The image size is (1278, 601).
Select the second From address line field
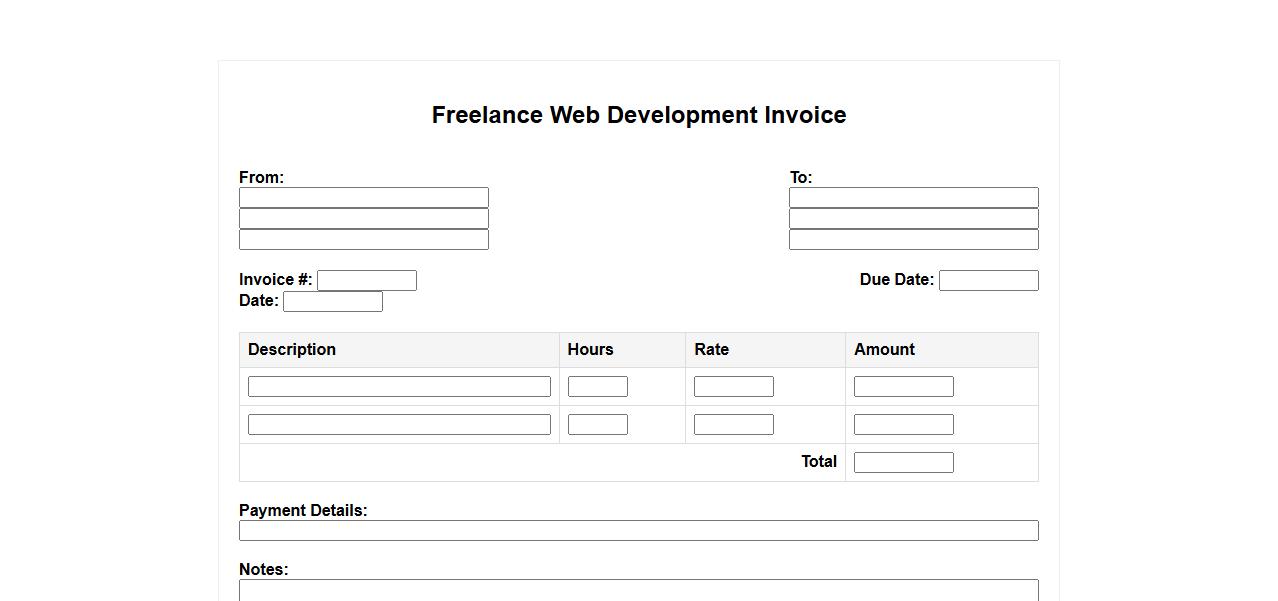(363, 219)
